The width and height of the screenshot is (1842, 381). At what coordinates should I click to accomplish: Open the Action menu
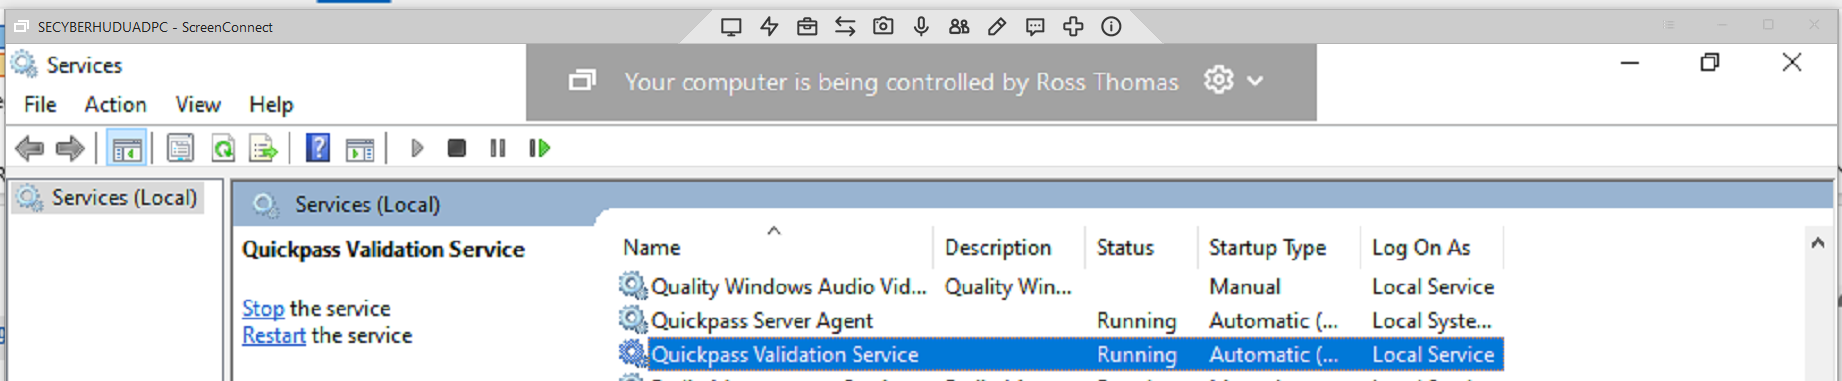coord(115,105)
